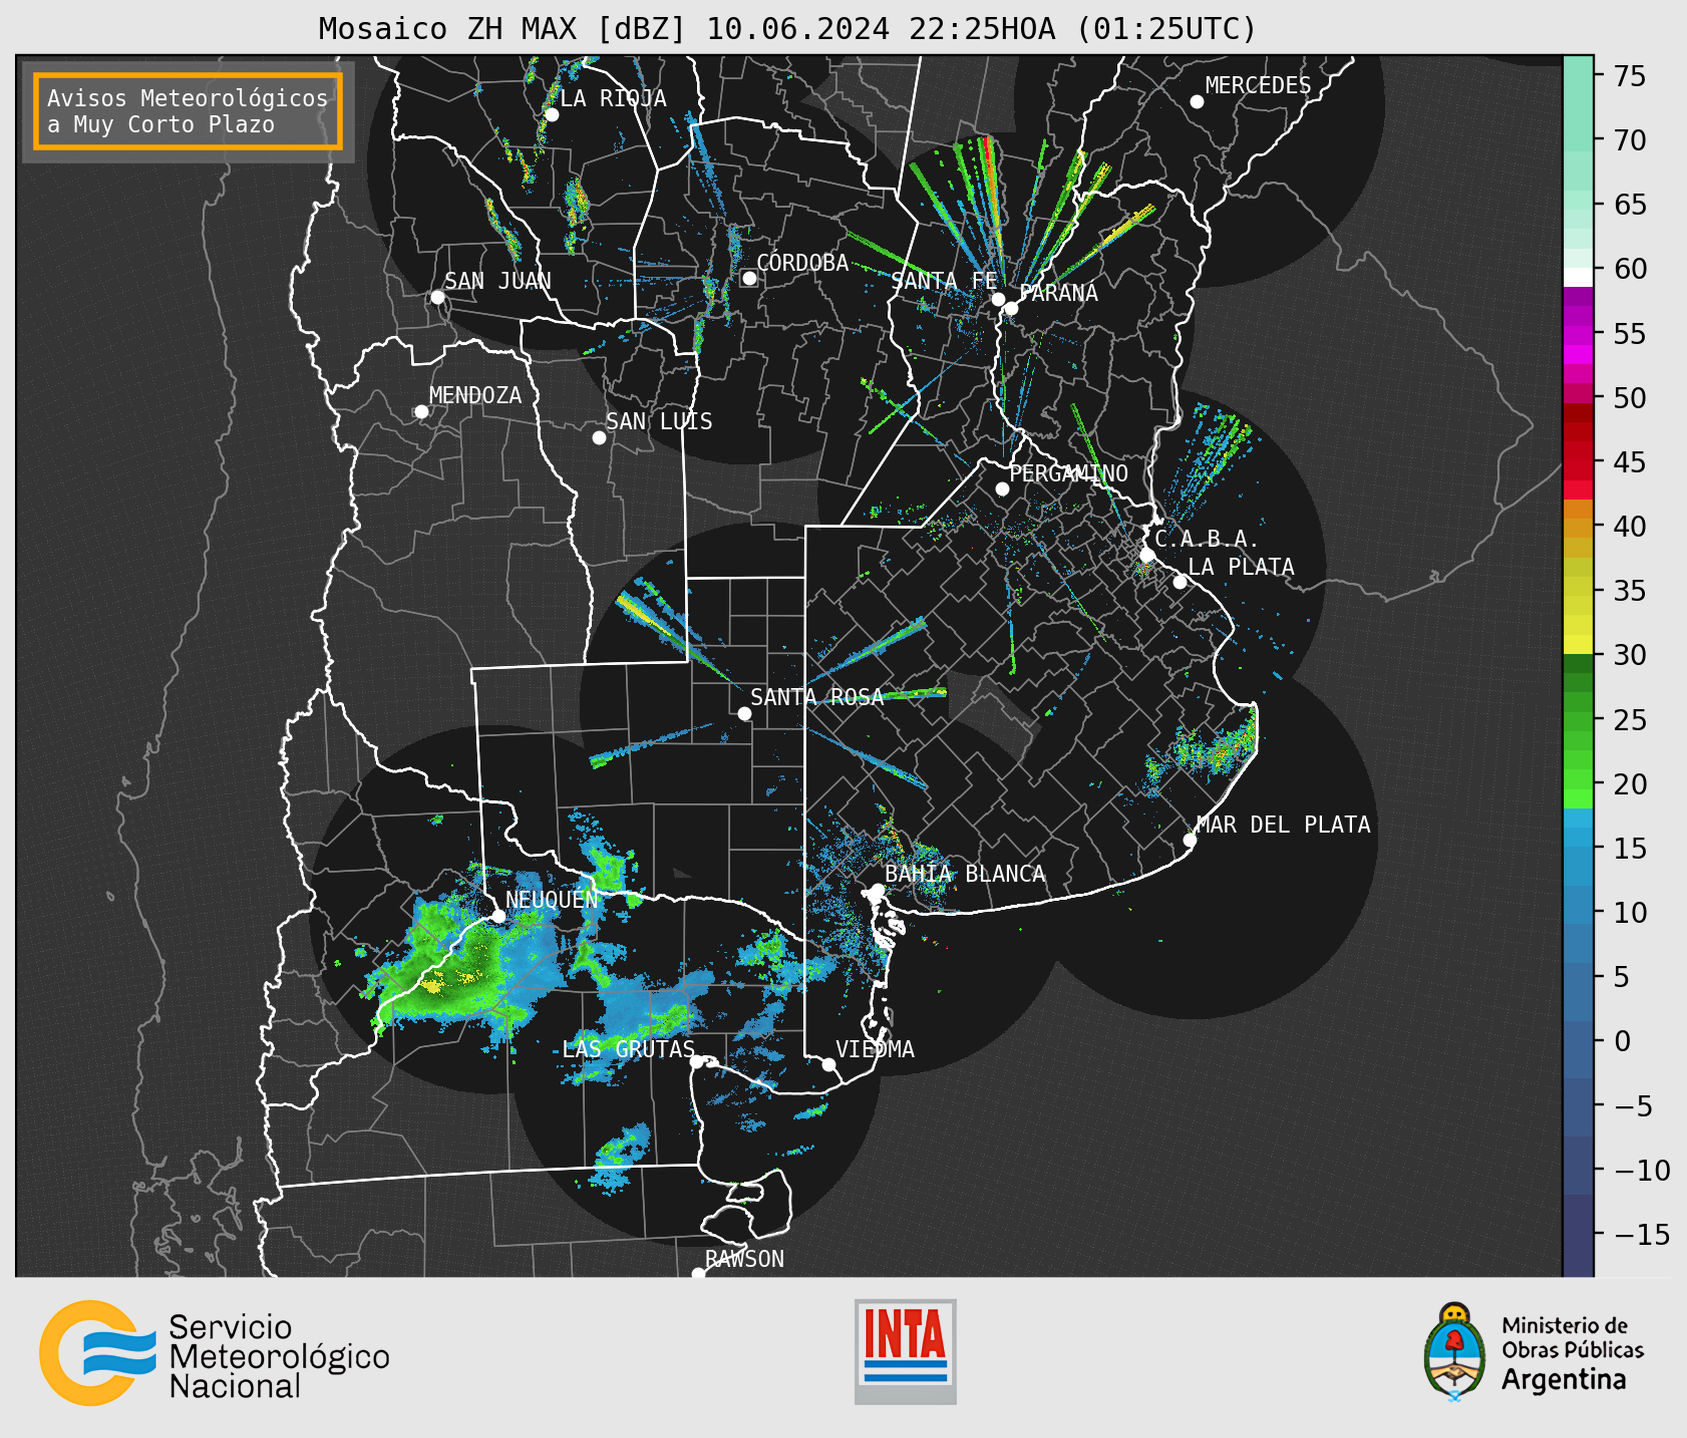Click the LA RIOJA label
The height and width of the screenshot is (1438, 1687).
[613, 98]
